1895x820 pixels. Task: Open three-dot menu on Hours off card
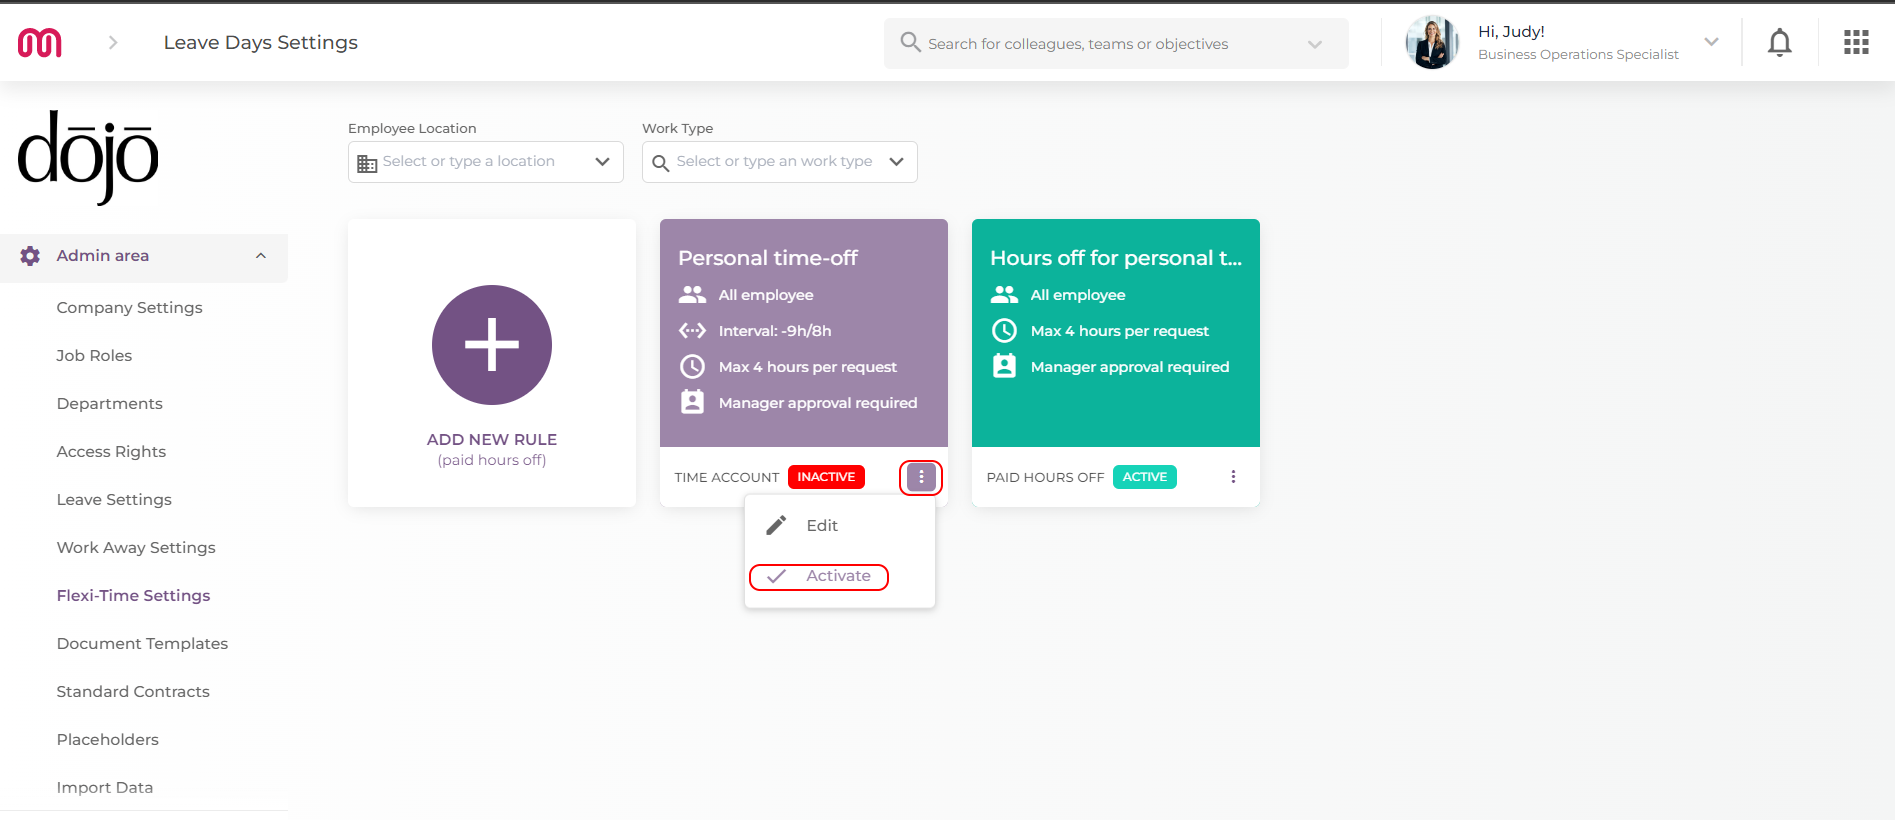1233,477
